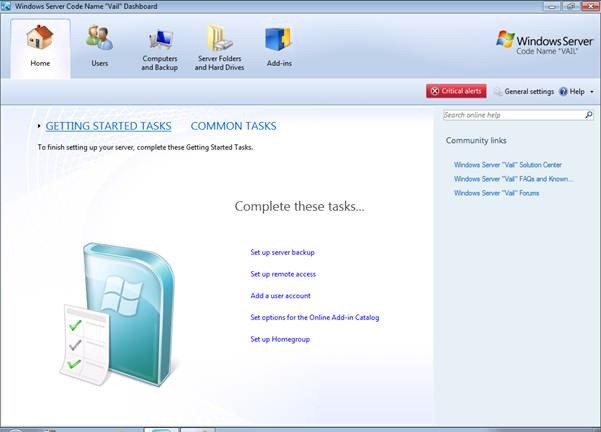Click the To finish setting up your server text
This screenshot has height=432, width=601.
145,147
